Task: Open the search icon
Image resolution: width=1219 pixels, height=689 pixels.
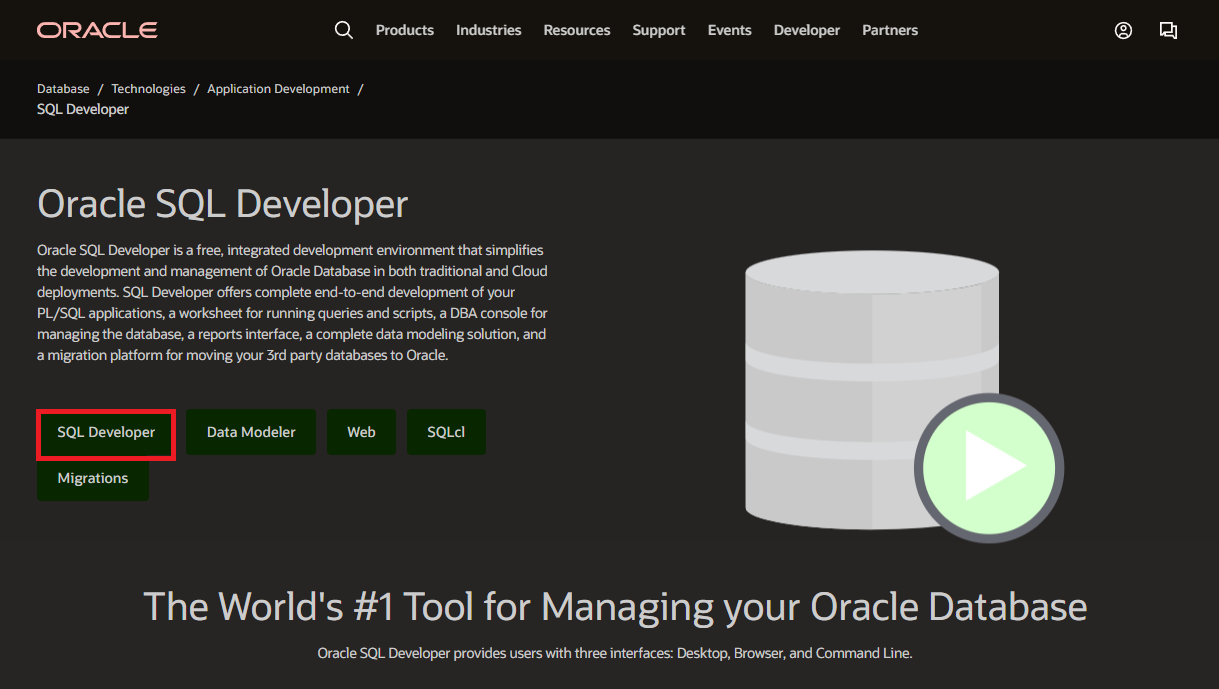Action: (343, 30)
